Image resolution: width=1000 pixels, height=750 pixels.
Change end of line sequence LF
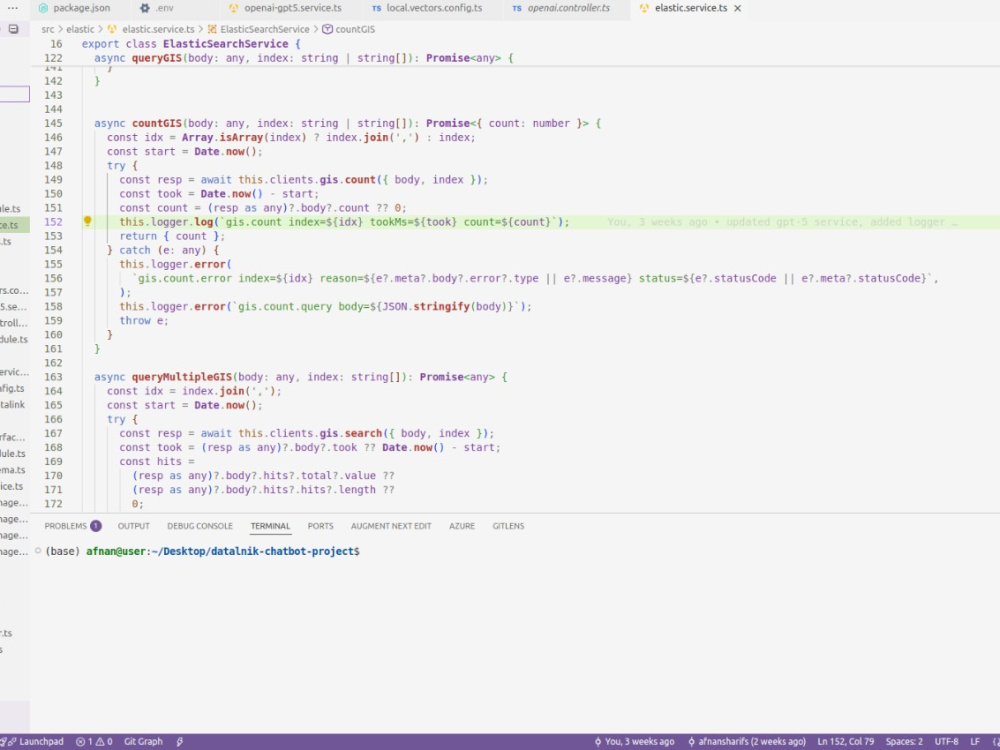point(974,742)
